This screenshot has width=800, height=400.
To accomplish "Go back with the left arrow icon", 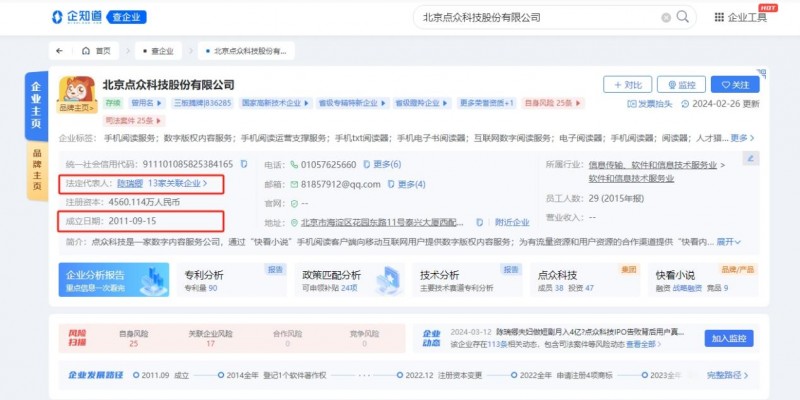I will pyautogui.click(x=60, y=51).
